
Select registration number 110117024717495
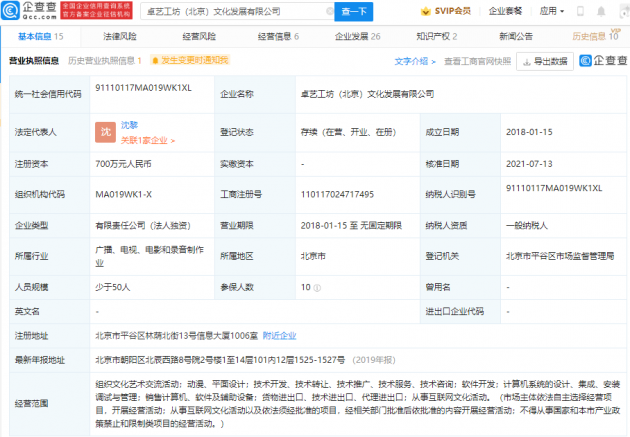pos(337,194)
